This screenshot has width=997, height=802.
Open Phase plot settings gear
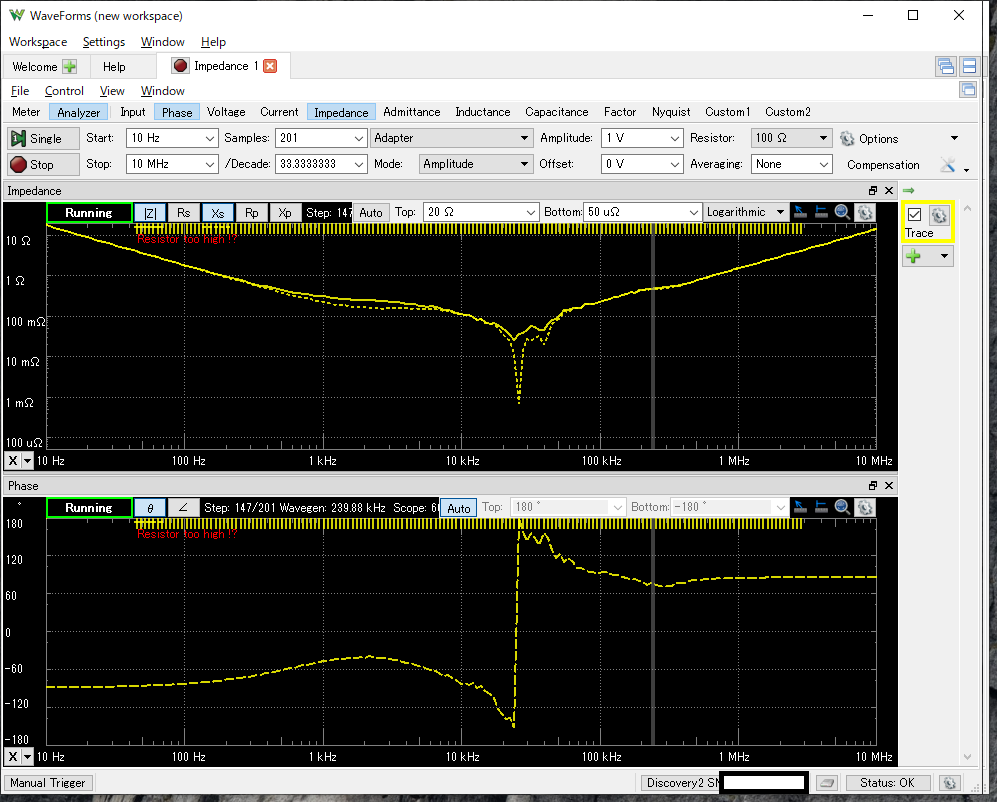865,508
